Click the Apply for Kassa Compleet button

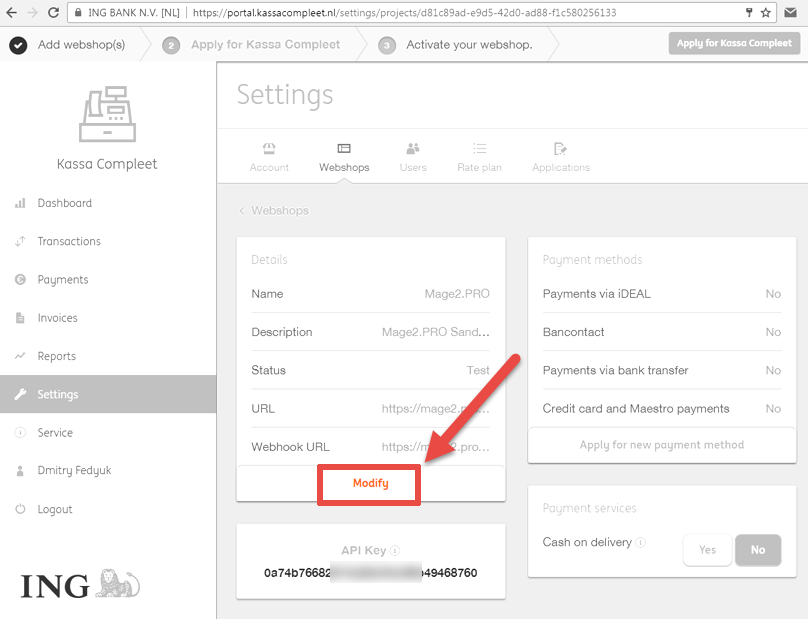(734, 43)
